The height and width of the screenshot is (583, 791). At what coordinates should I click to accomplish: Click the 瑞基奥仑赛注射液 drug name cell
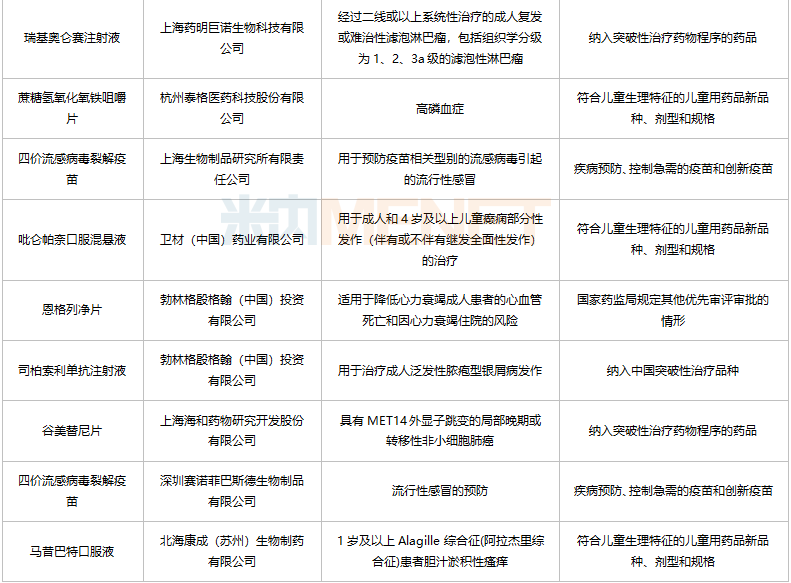72,38
